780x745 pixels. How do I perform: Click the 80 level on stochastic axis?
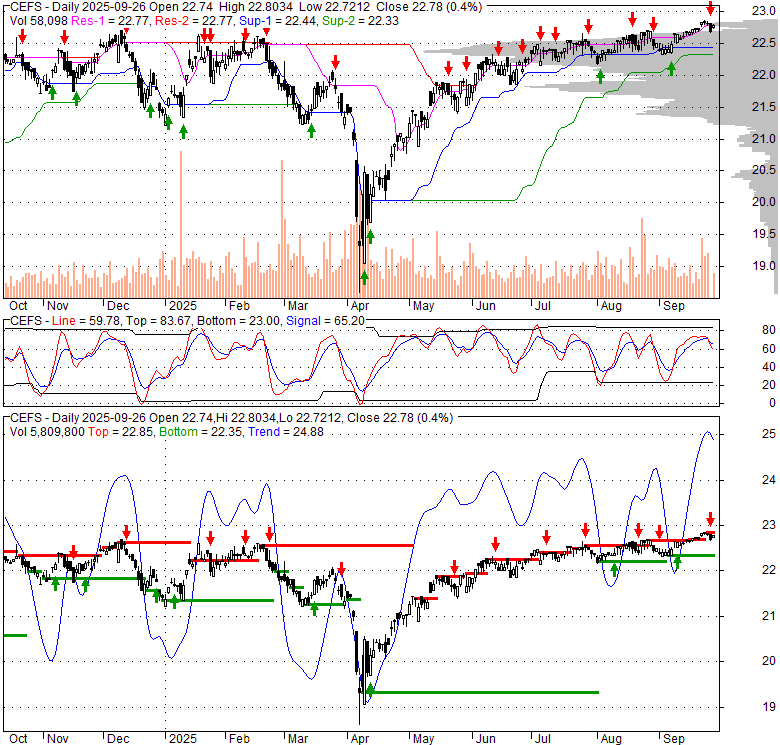click(x=769, y=330)
